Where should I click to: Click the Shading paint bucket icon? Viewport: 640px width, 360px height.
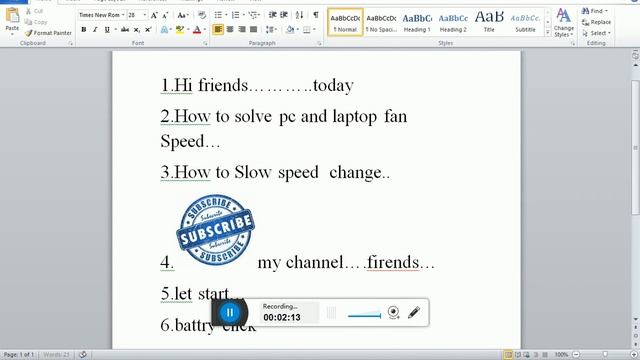pos(290,29)
